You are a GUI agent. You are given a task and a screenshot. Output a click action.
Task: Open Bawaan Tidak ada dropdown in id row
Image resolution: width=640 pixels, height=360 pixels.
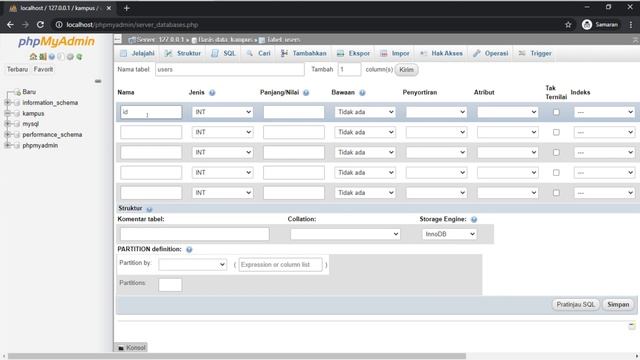point(365,112)
